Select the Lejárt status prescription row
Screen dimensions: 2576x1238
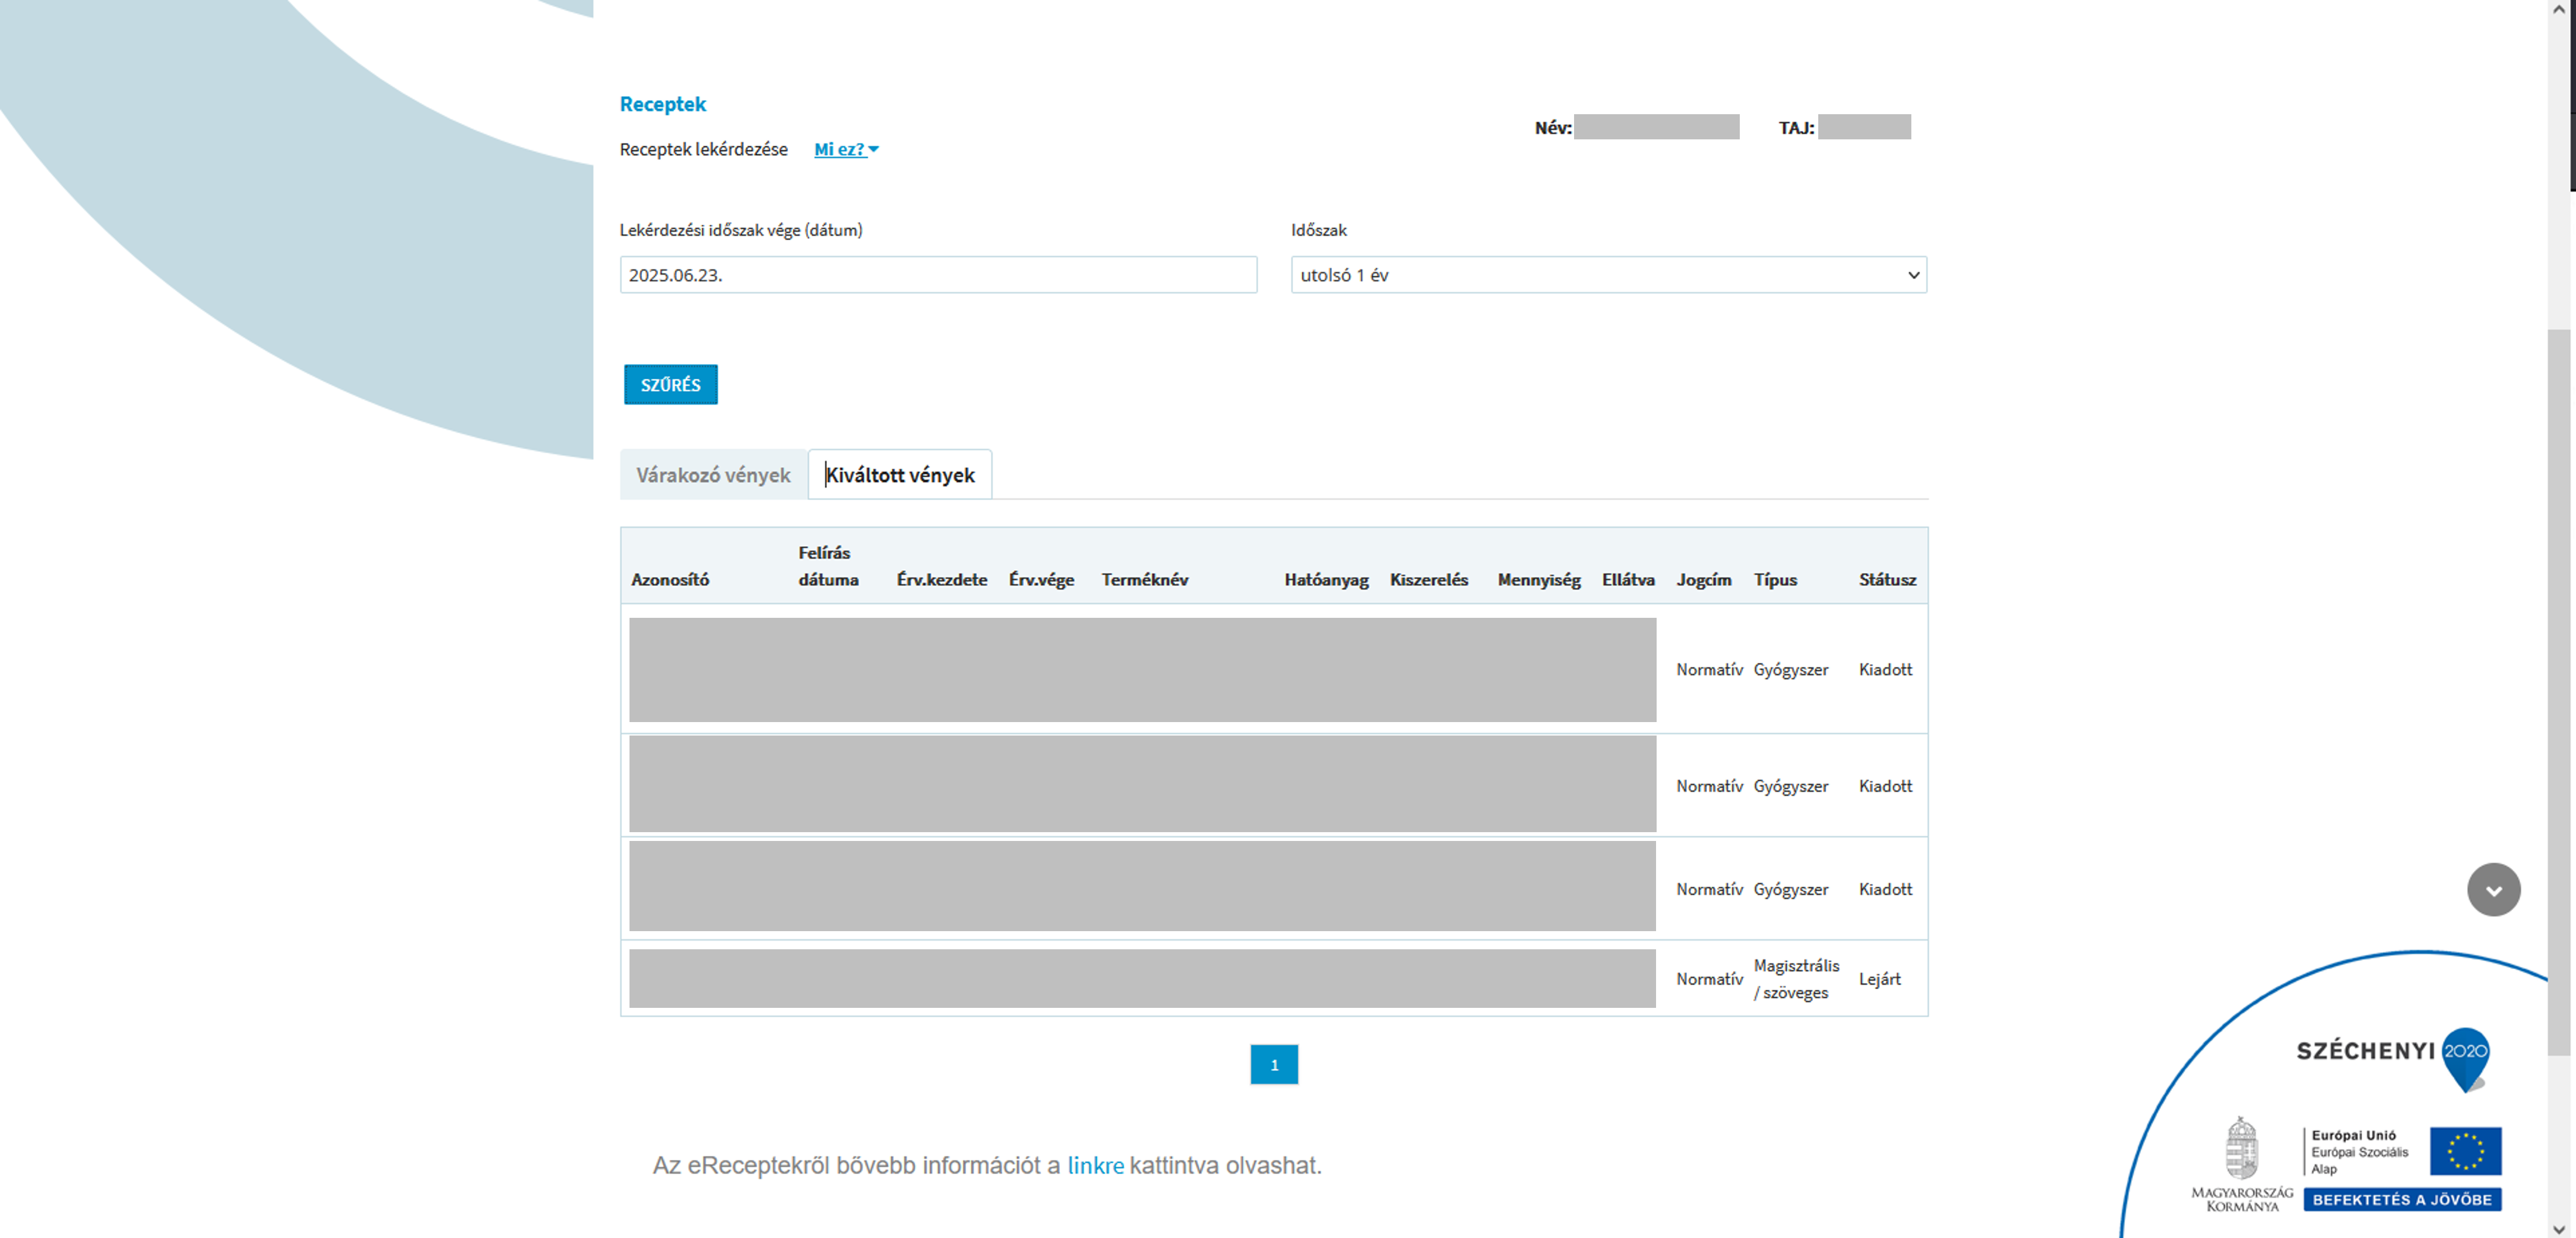[x=1274, y=978]
